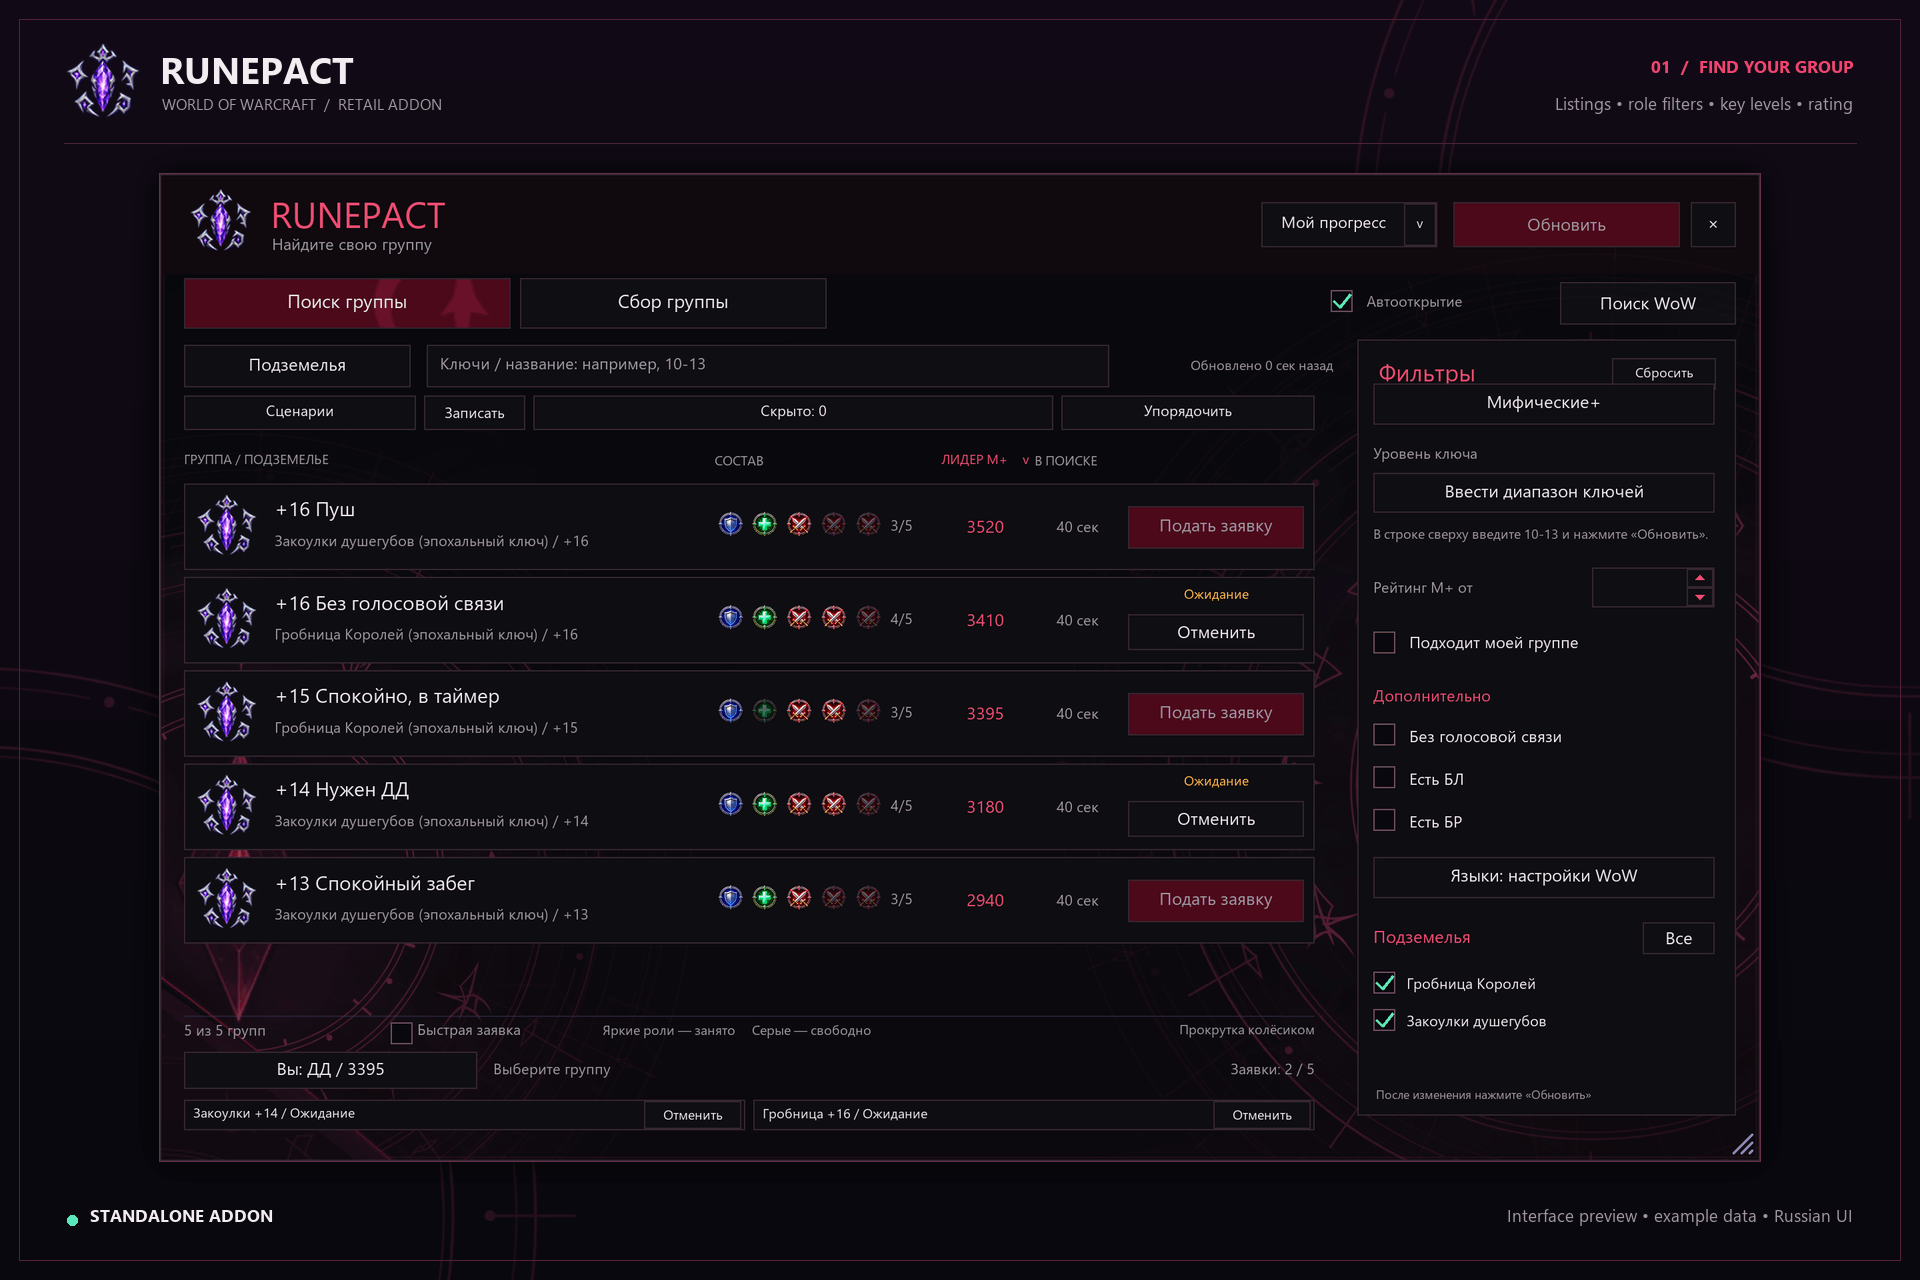
Task: Grab the window resize grip icon
Action: [x=1743, y=1144]
